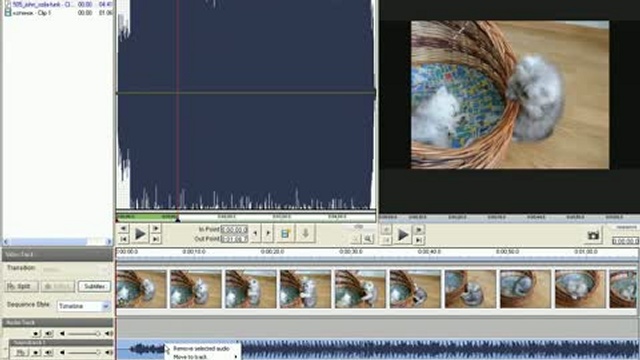This screenshot has height=360, width=640.
Task: Step forward one frame in sequence preview
Action: click(x=419, y=230)
